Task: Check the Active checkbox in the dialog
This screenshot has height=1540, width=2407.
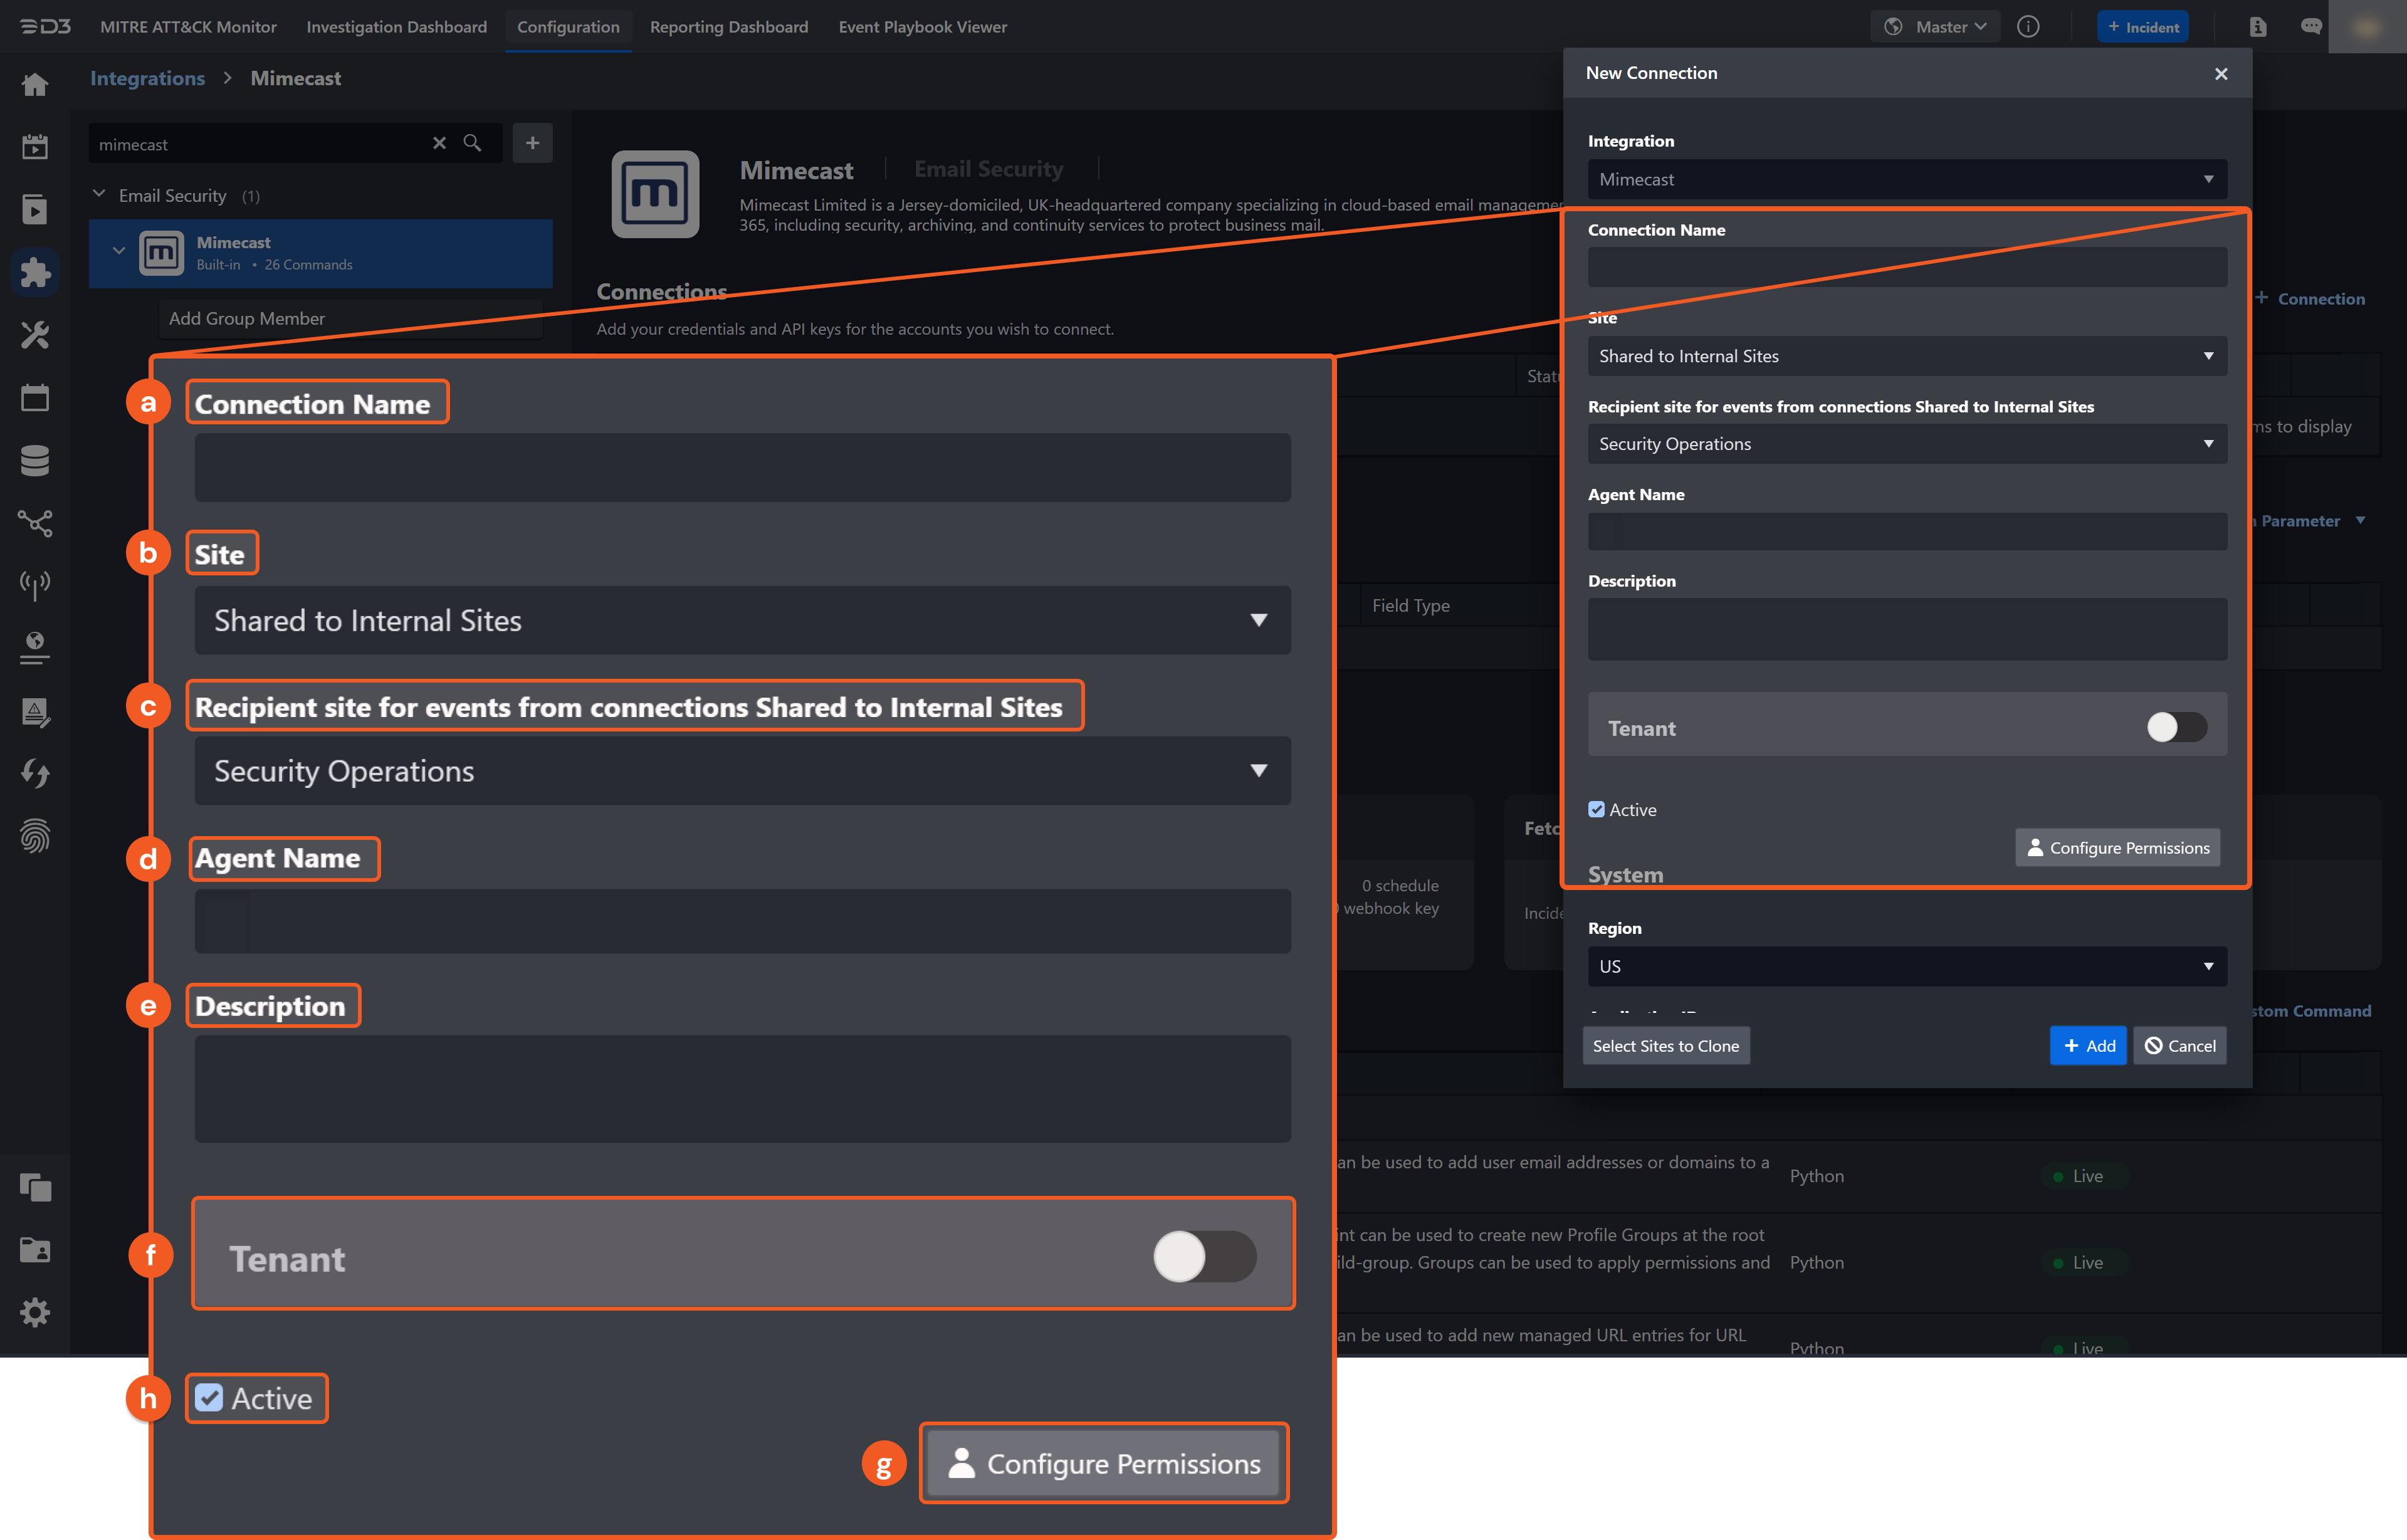Action: 1596,809
